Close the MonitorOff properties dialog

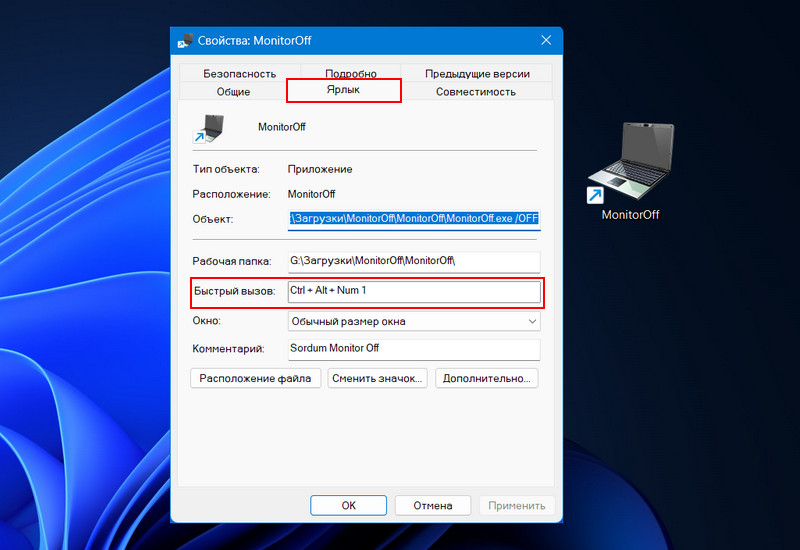tap(546, 40)
